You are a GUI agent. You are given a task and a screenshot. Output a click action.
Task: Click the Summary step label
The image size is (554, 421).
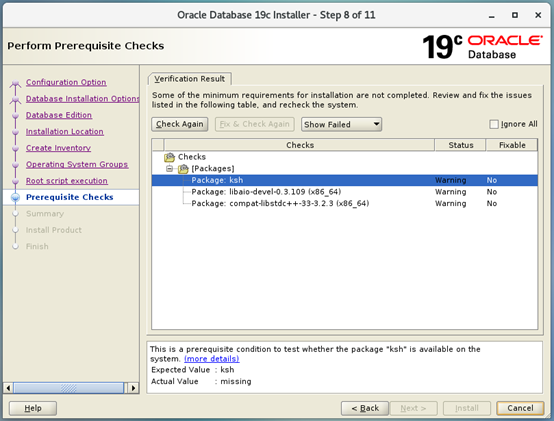[x=45, y=214]
